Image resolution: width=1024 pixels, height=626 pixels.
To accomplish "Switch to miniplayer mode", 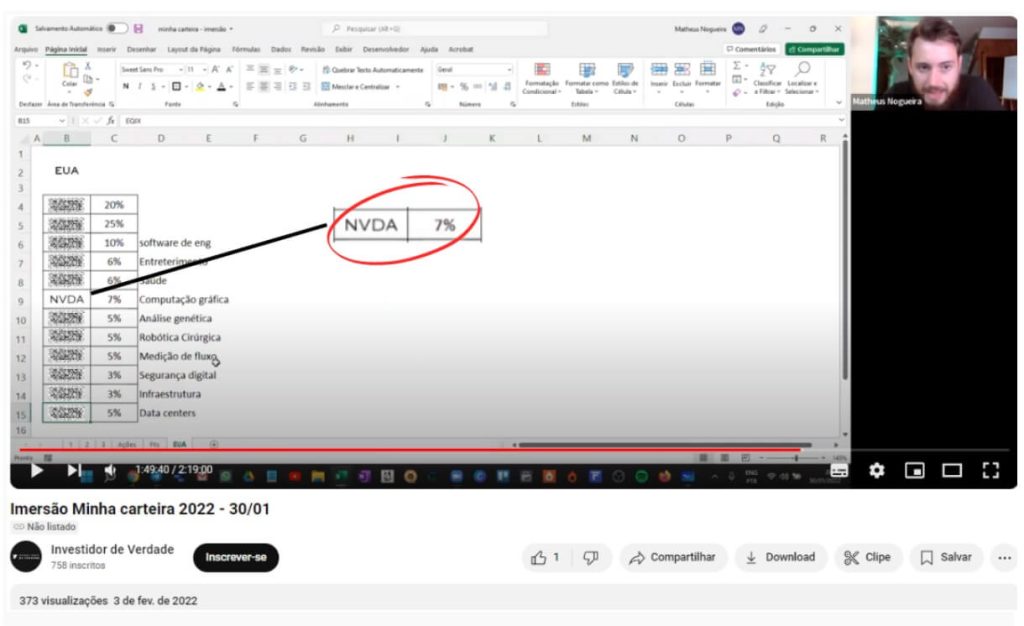I will tap(914, 470).
